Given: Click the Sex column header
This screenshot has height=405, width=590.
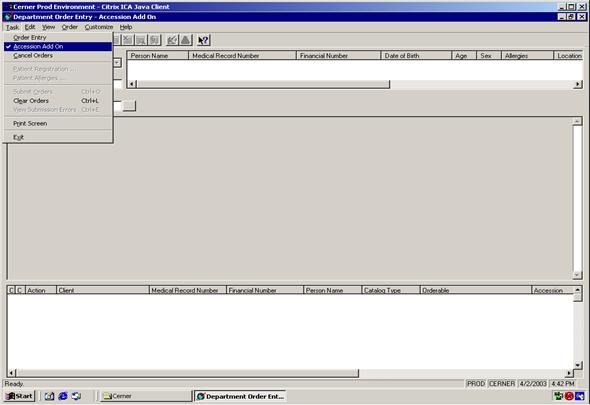Looking at the screenshot, I should 489,56.
